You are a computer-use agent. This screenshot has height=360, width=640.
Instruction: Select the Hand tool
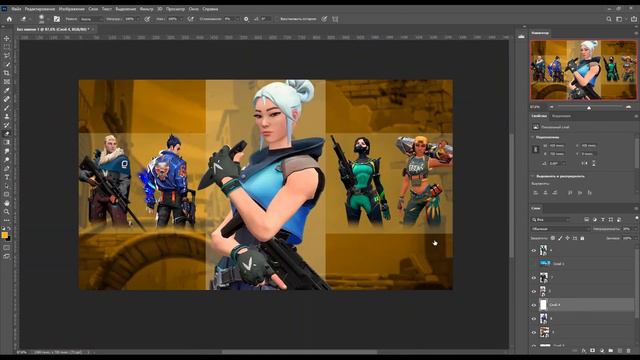7,203
